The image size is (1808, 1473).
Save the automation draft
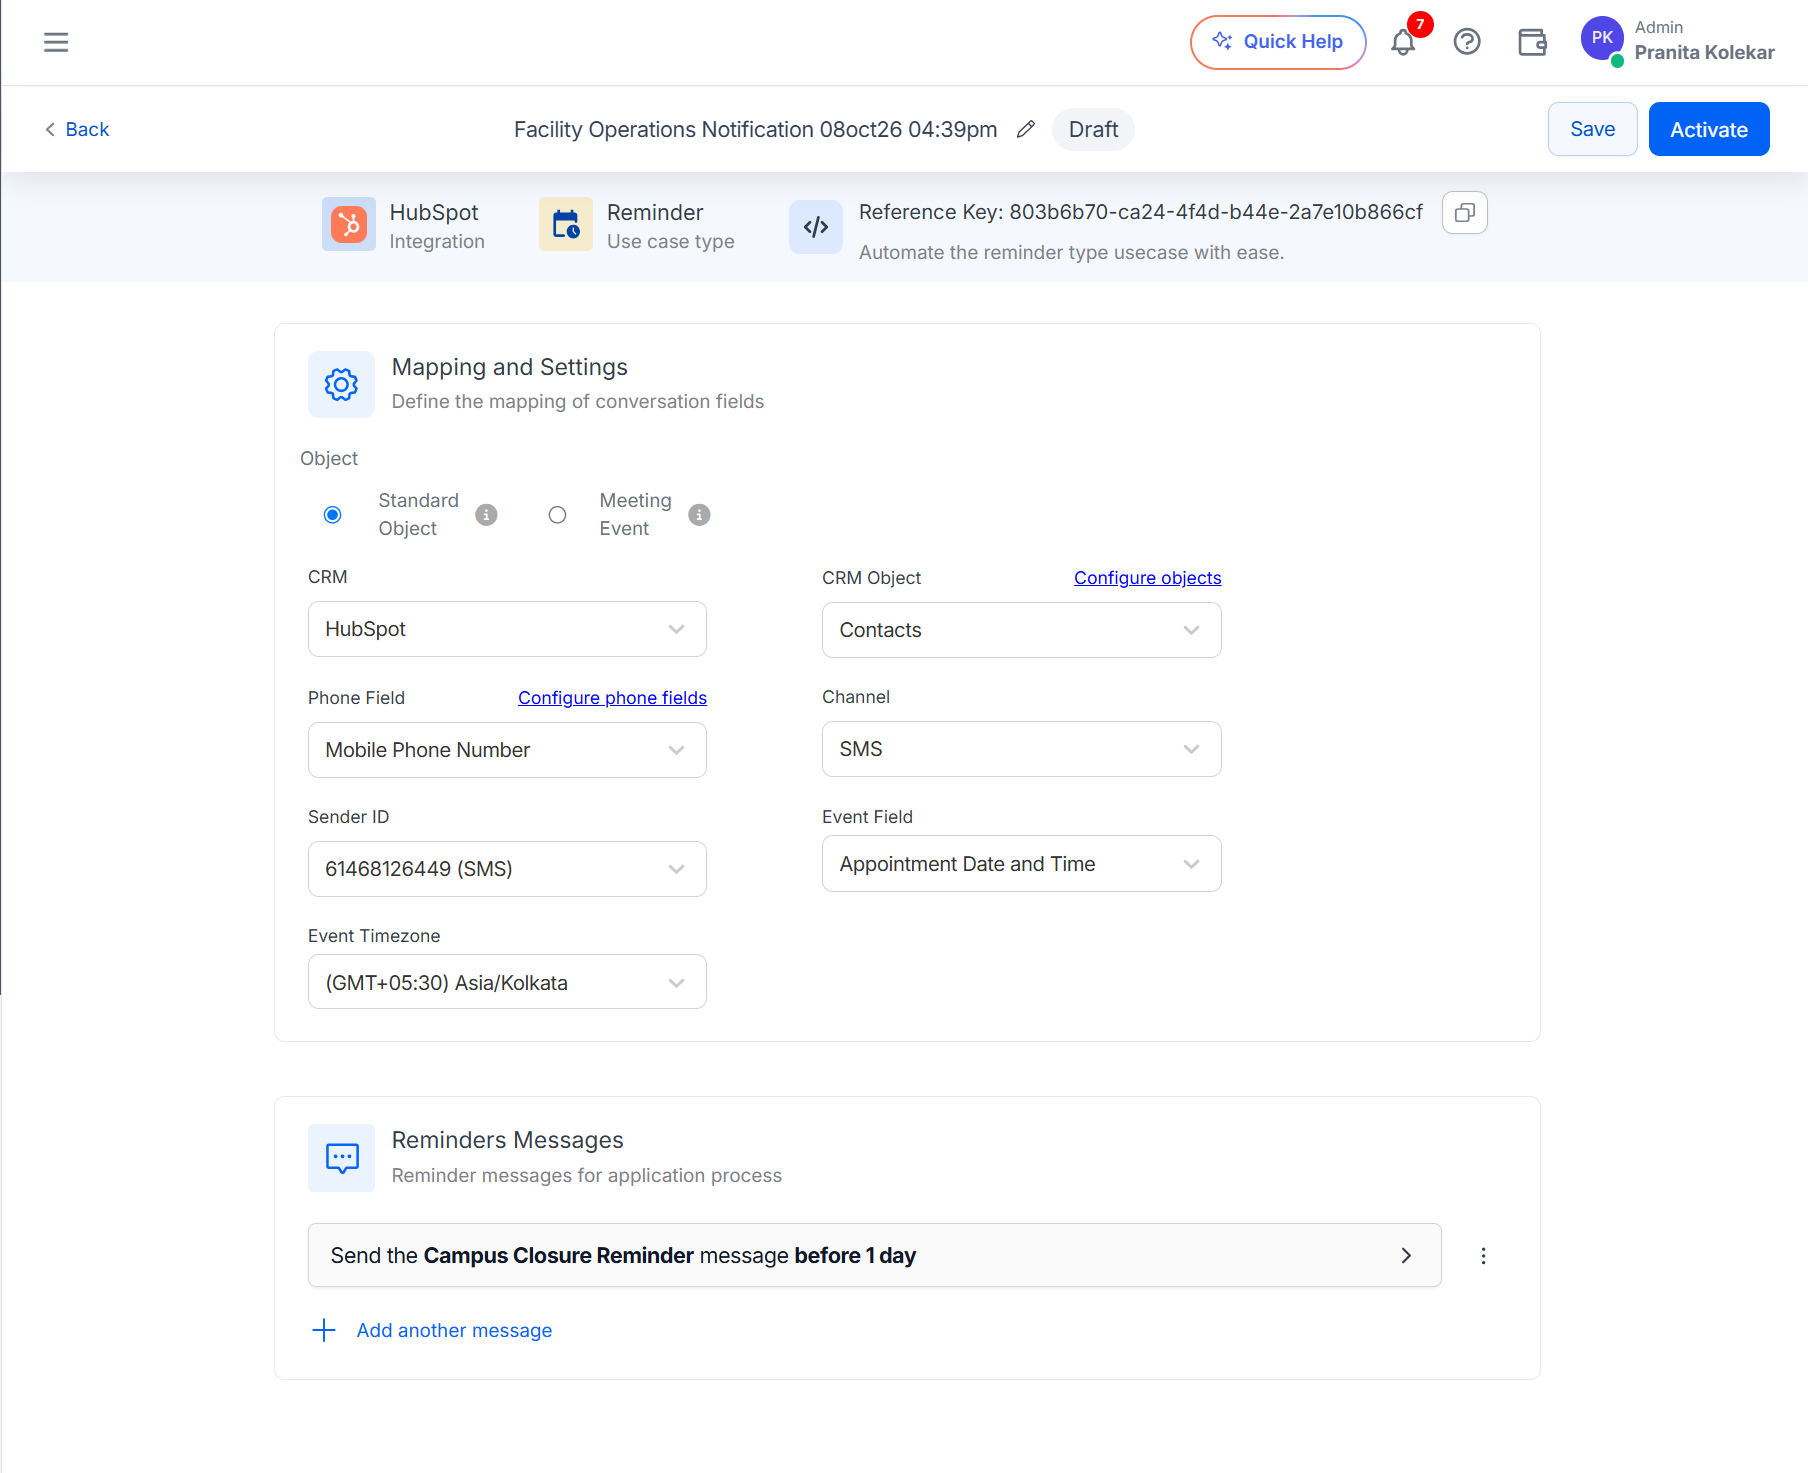1592,129
